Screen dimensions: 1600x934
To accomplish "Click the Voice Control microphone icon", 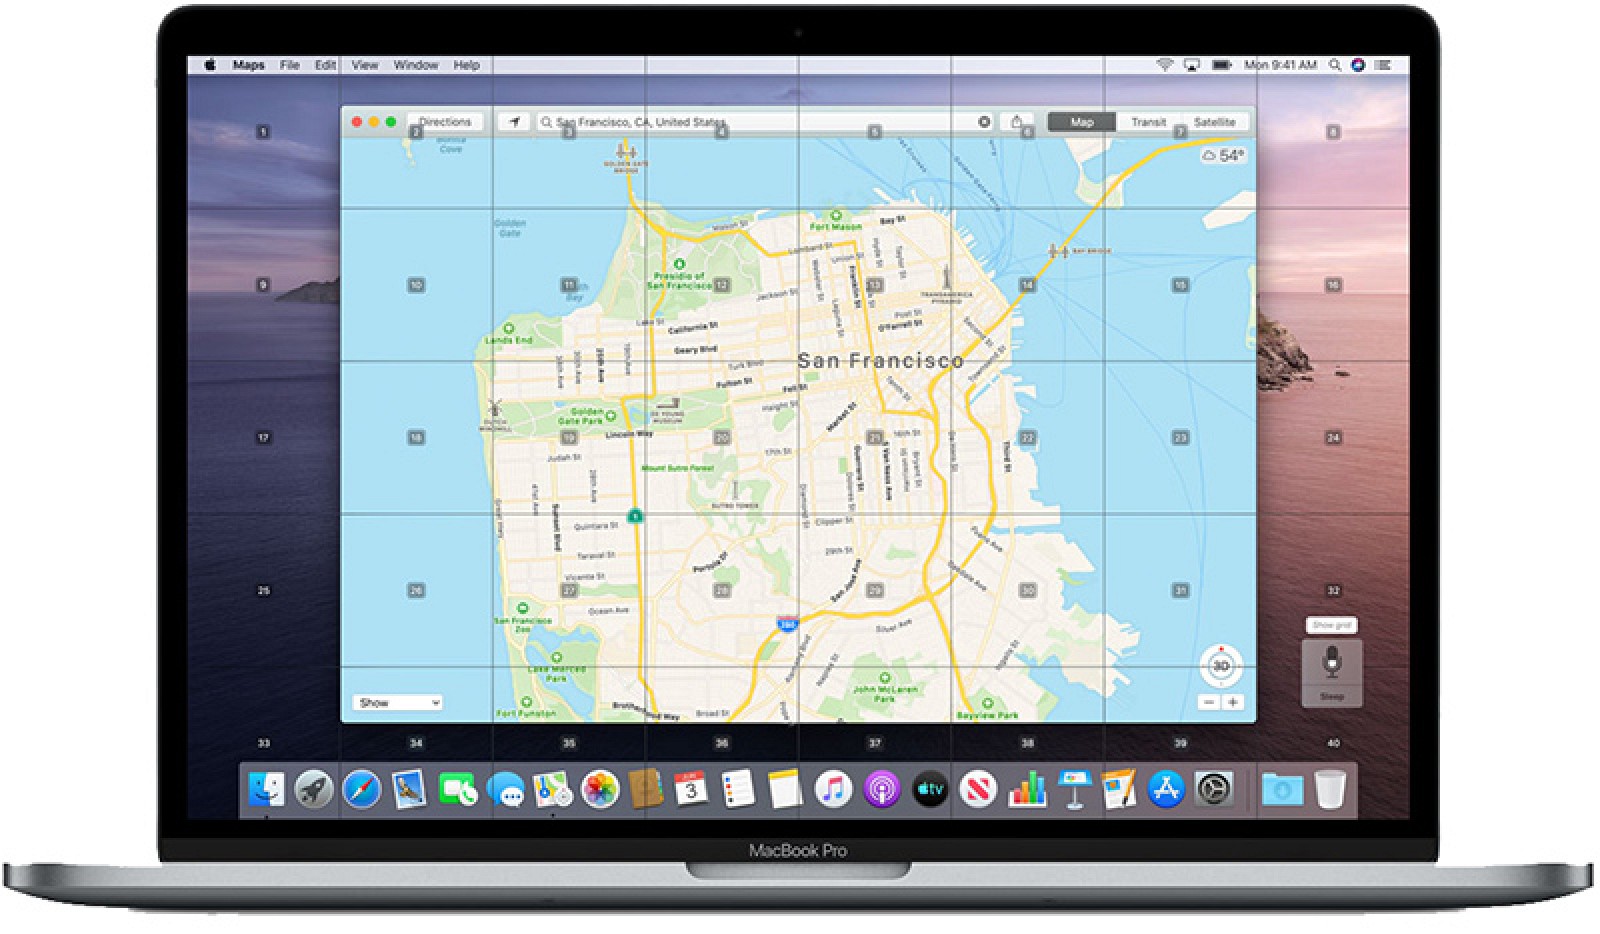I will (1331, 662).
